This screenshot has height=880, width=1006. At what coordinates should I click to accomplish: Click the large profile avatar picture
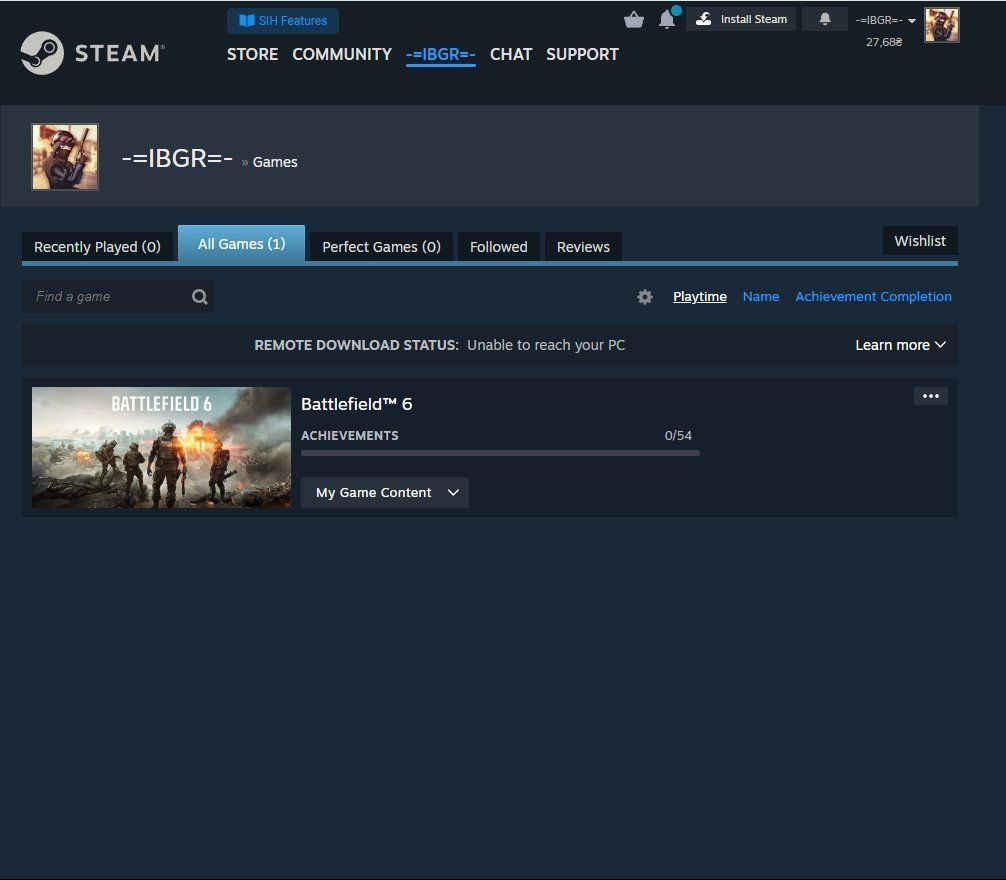click(65, 157)
